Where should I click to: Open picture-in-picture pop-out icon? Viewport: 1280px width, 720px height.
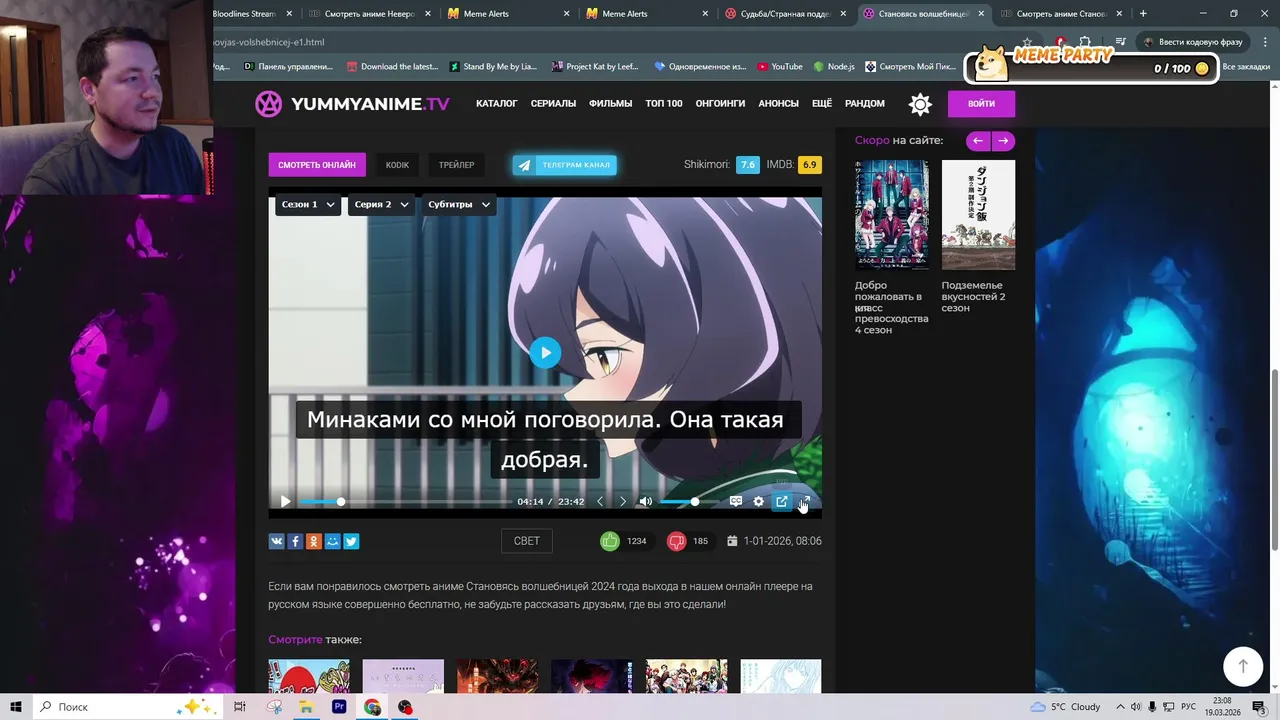pos(782,501)
